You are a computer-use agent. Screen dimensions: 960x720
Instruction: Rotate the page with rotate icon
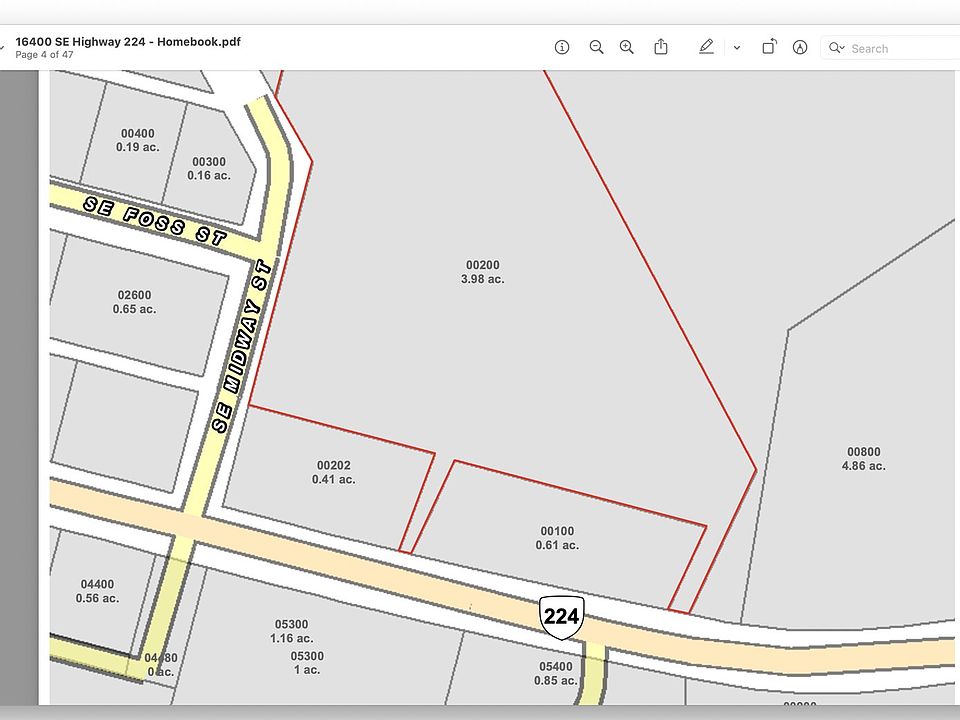coord(769,47)
